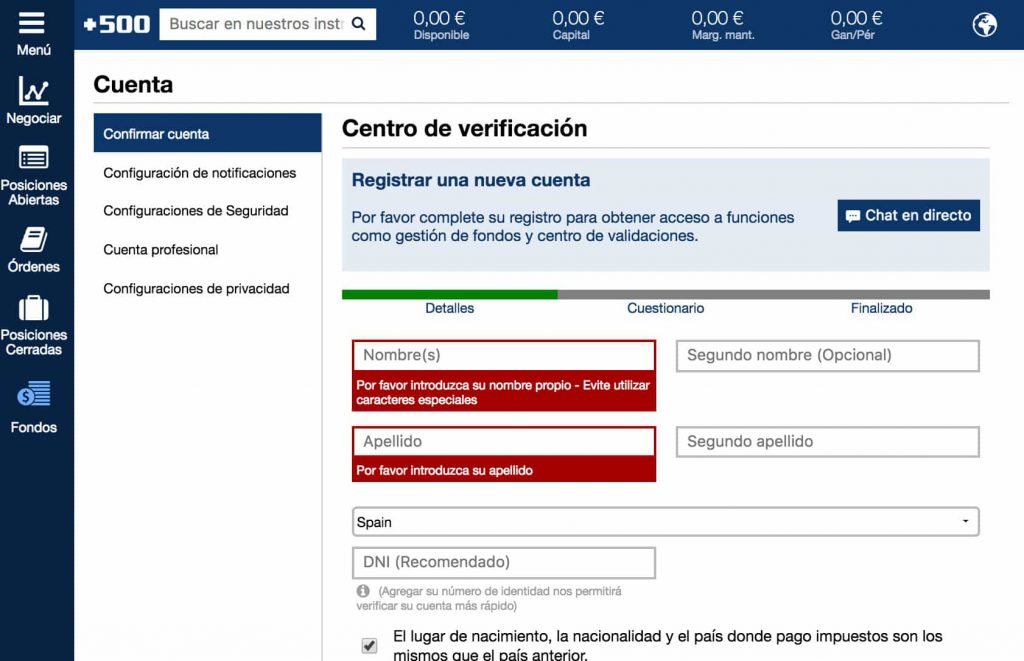
Task: Uncheck the birthplace and nationality checkbox
Action: click(x=369, y=647)
